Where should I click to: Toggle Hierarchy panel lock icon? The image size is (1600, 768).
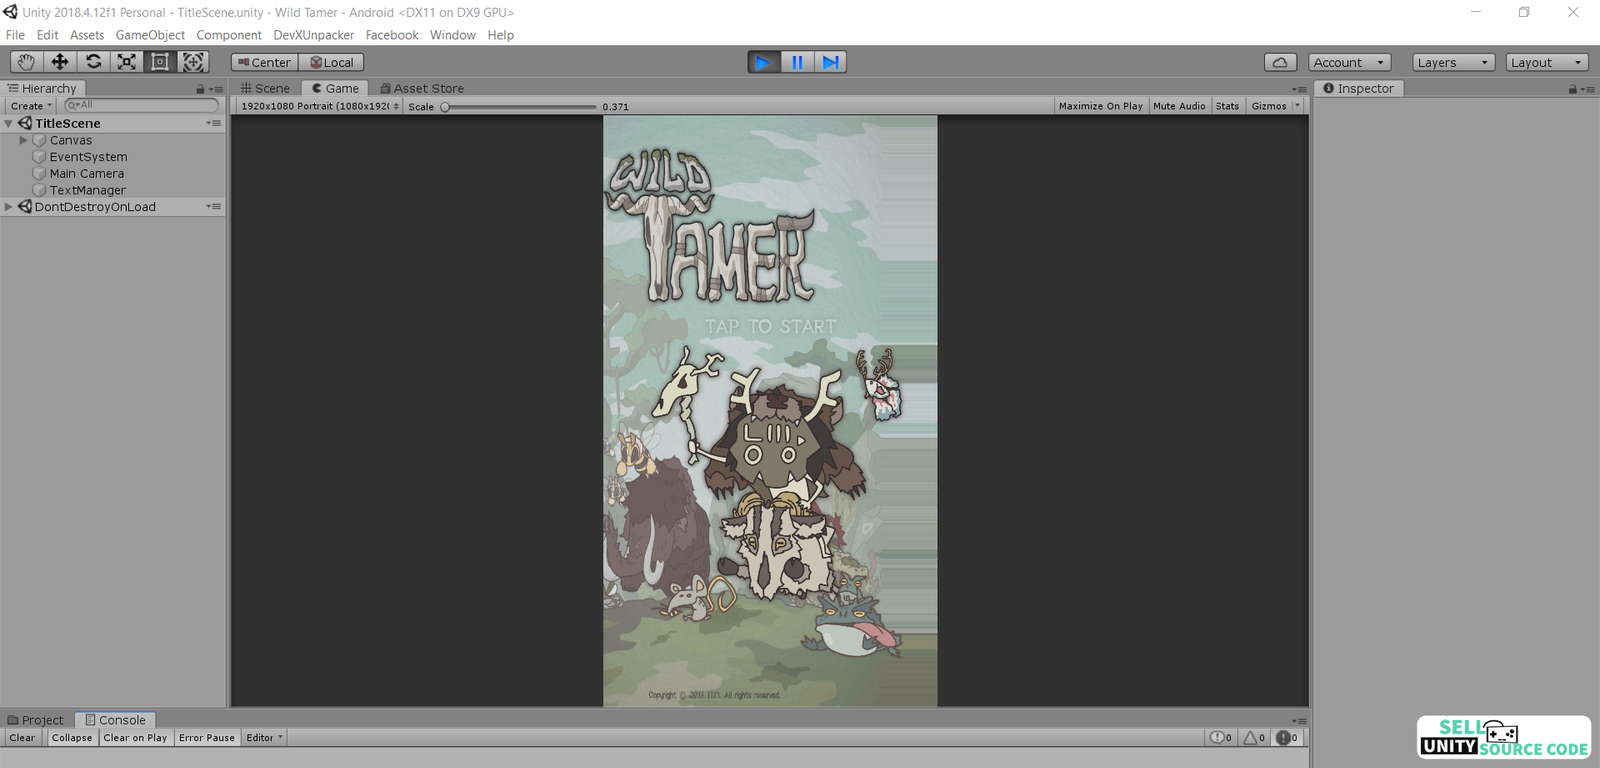coord(200,89)
